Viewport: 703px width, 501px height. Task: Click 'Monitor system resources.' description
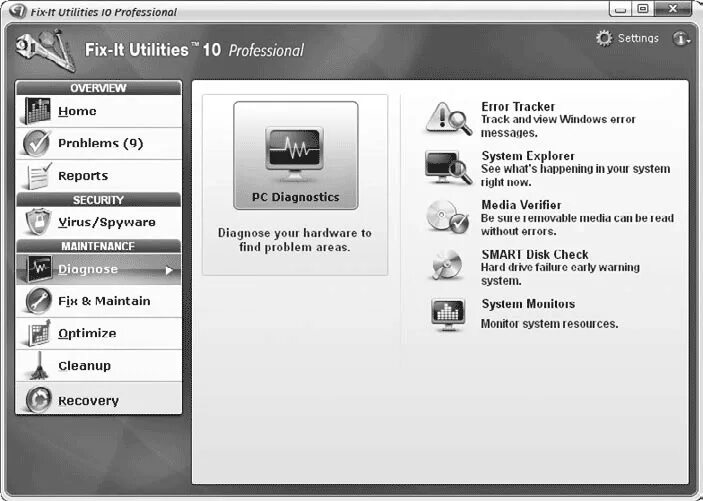point(549,323)
